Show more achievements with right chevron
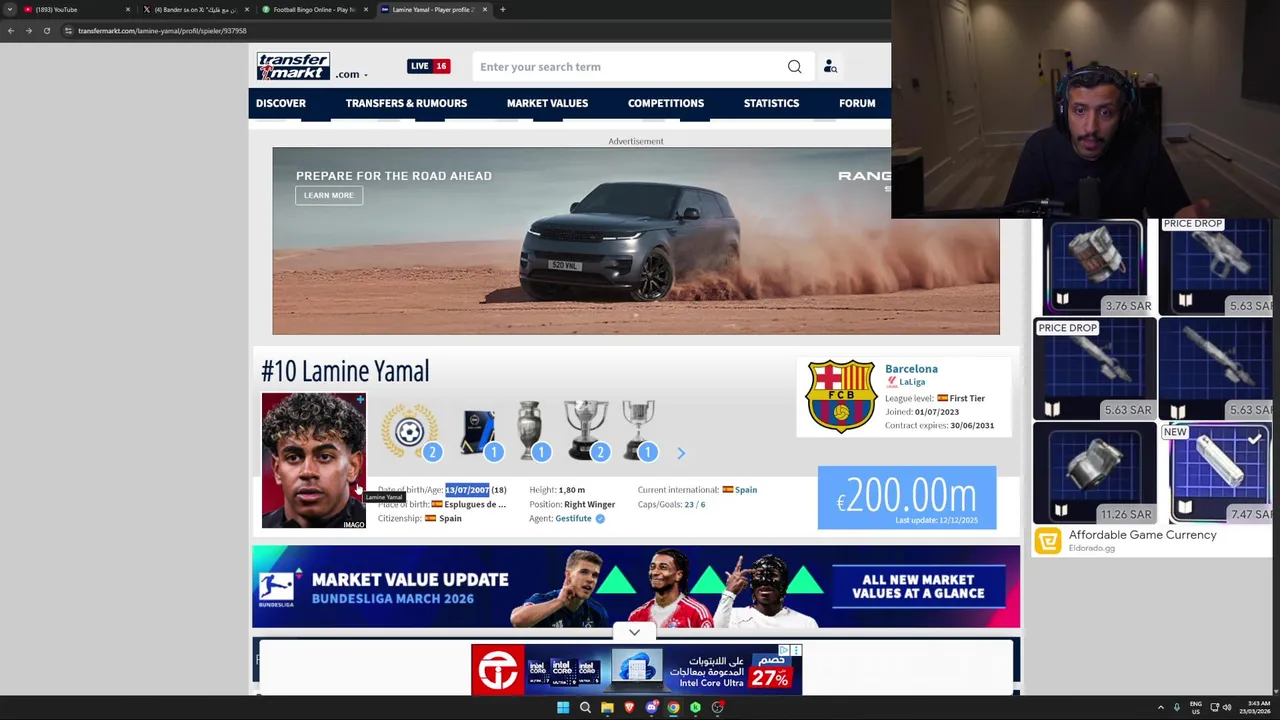The width and height of the screenshot is (1280, 720). point(681,453)
